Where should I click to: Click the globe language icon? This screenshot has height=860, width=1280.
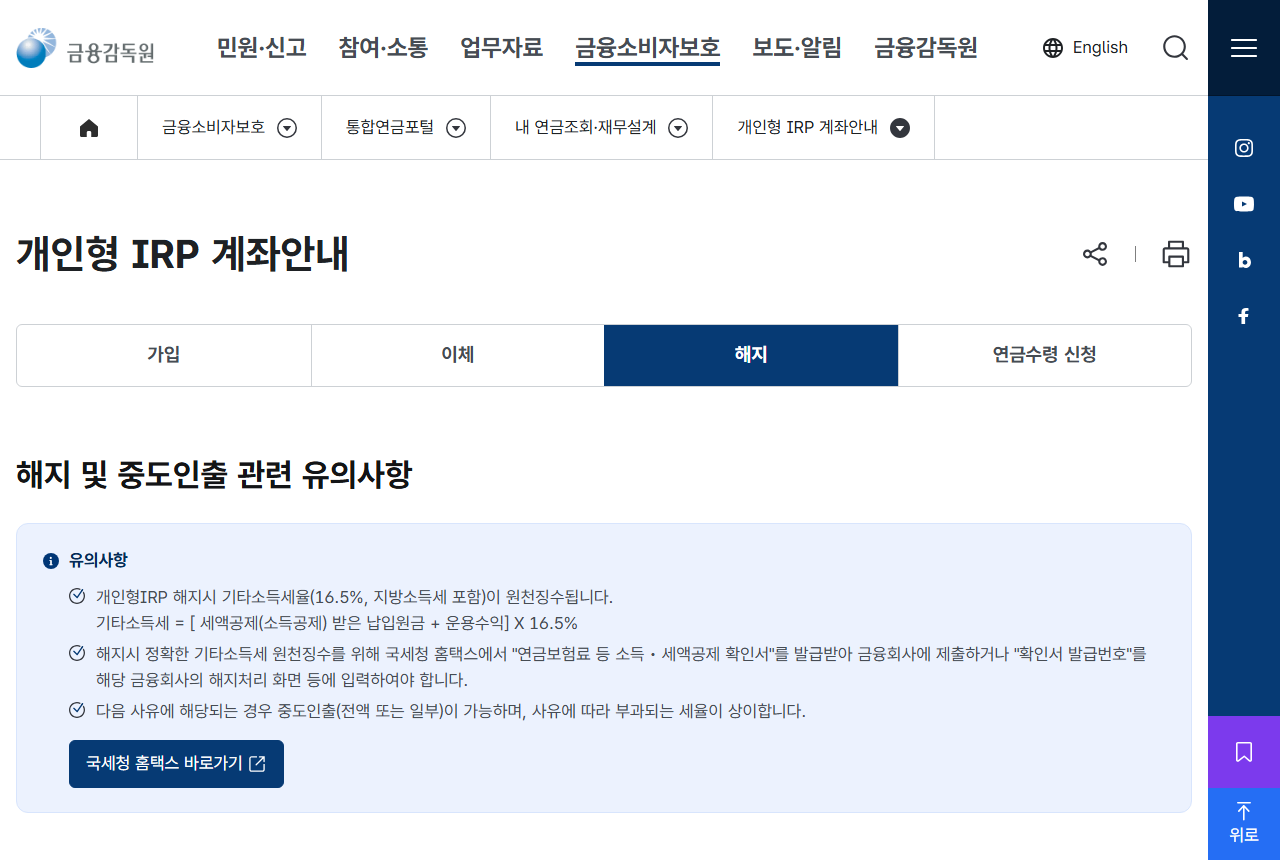point(1053,48)
